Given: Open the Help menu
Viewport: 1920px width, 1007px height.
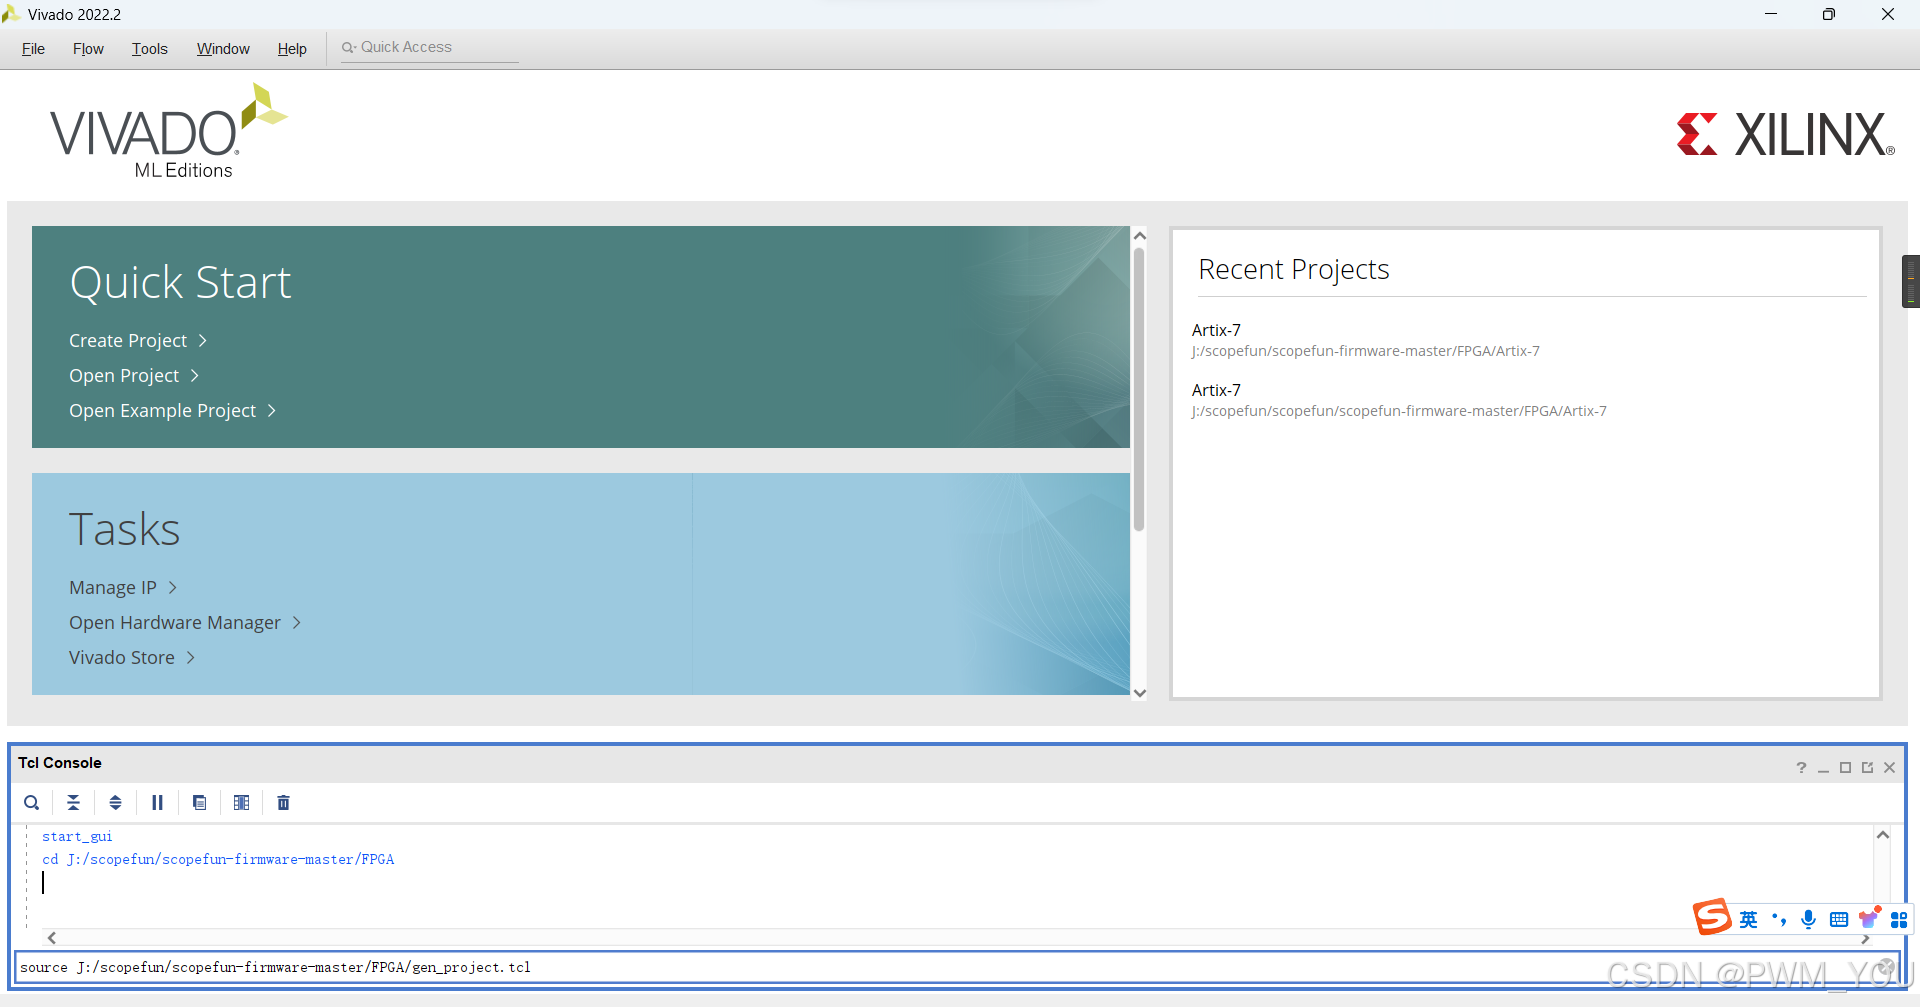Looking at the screenshot, I should 292,48.
